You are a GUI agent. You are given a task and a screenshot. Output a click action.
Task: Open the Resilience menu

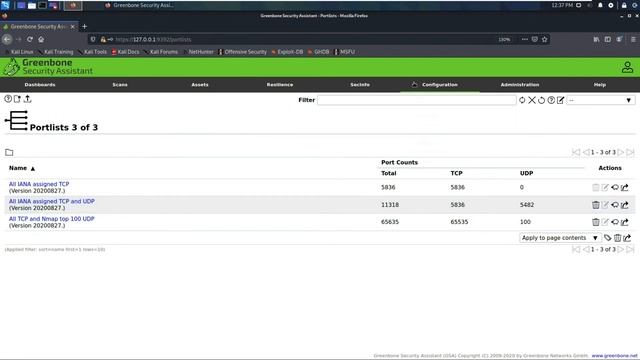point(280,84)
